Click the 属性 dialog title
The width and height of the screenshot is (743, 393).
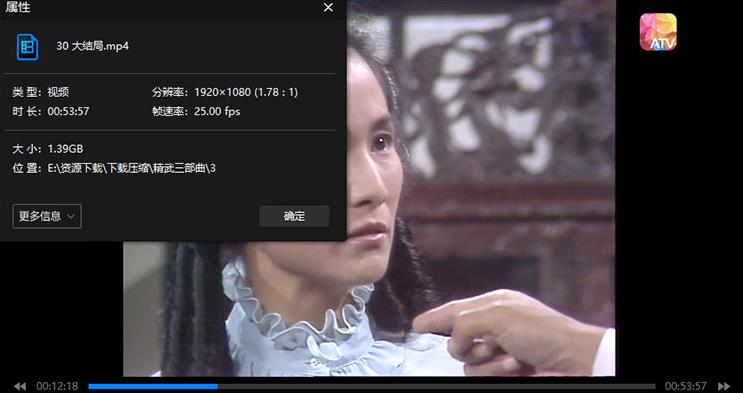pyautogui.click(x=18, y=7)
